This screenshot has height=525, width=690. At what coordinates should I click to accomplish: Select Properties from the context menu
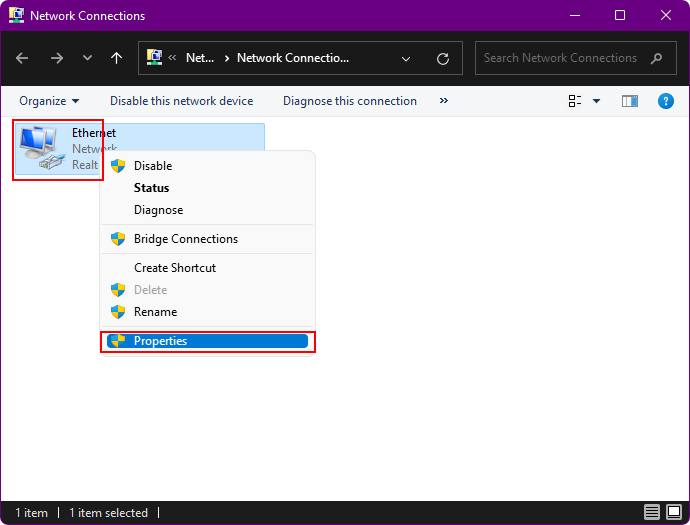pos(160,341)
